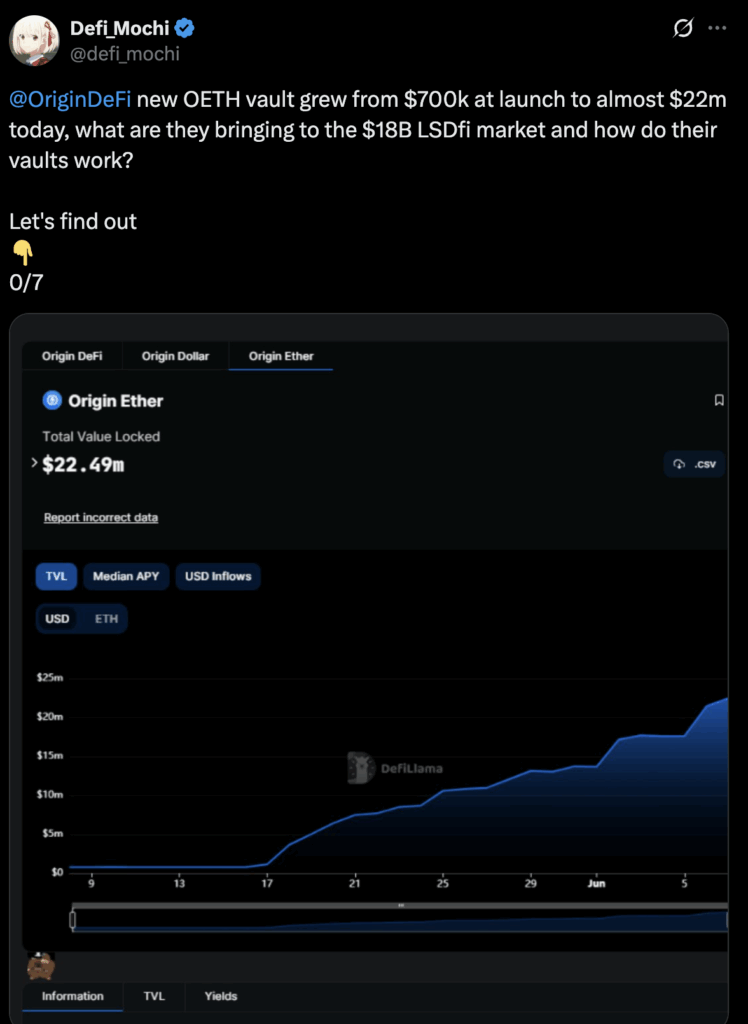Image resolution: width=748 pixels, height=1024 pixels.
Task: Click the left handle of chart range slider
Action: pyautogui.click(x=72, y=920)
